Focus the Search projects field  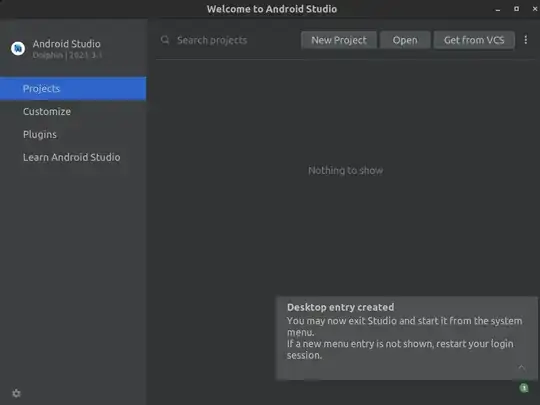(227, 40)
